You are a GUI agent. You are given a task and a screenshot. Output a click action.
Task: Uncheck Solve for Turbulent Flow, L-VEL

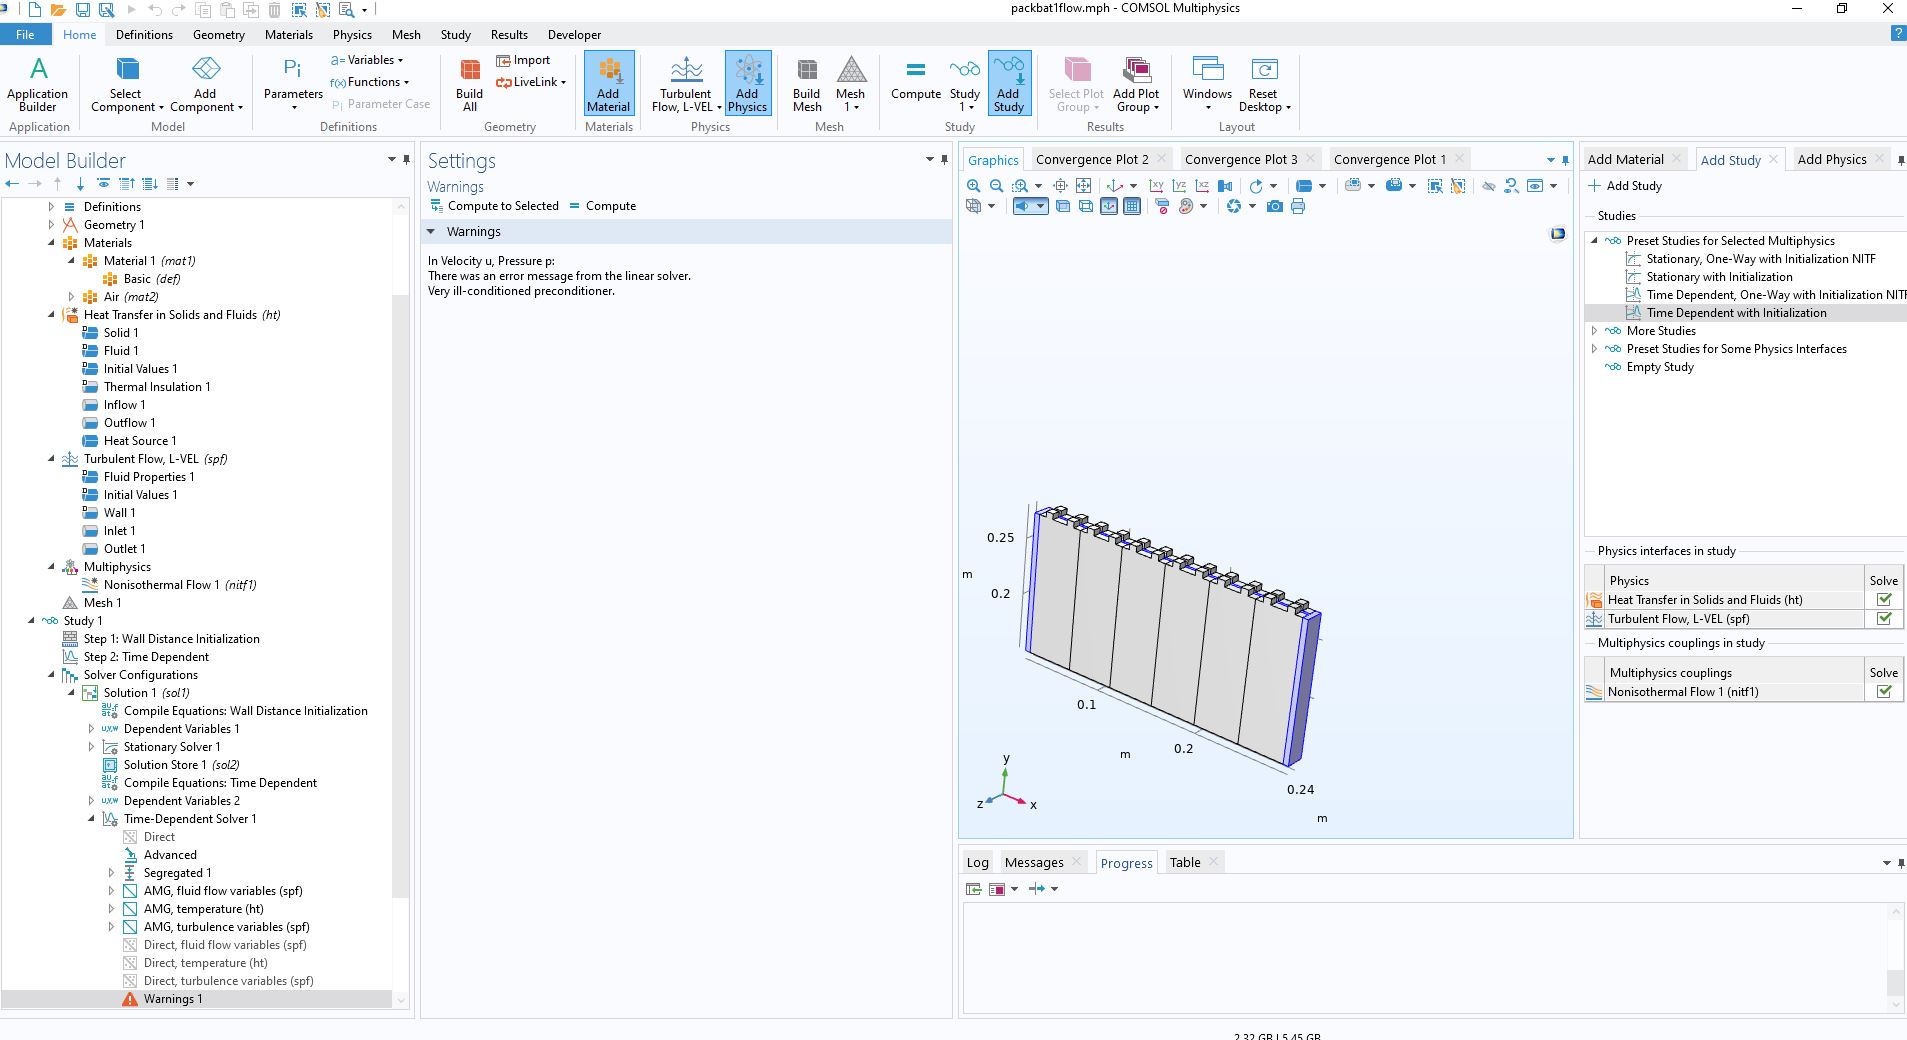[x=1883, y=619]
